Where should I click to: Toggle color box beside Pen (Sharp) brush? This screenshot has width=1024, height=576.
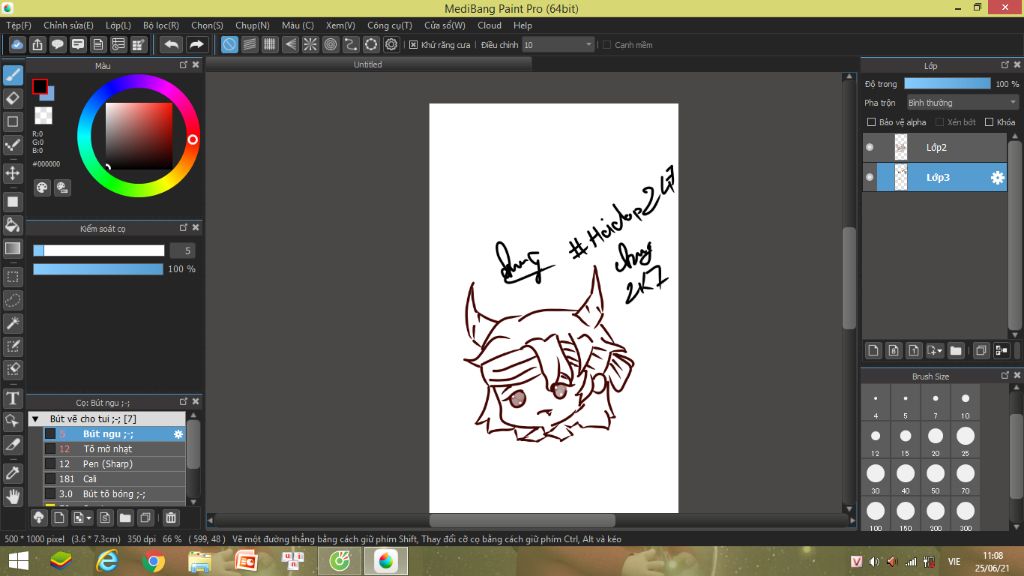[x=50, y=464]
